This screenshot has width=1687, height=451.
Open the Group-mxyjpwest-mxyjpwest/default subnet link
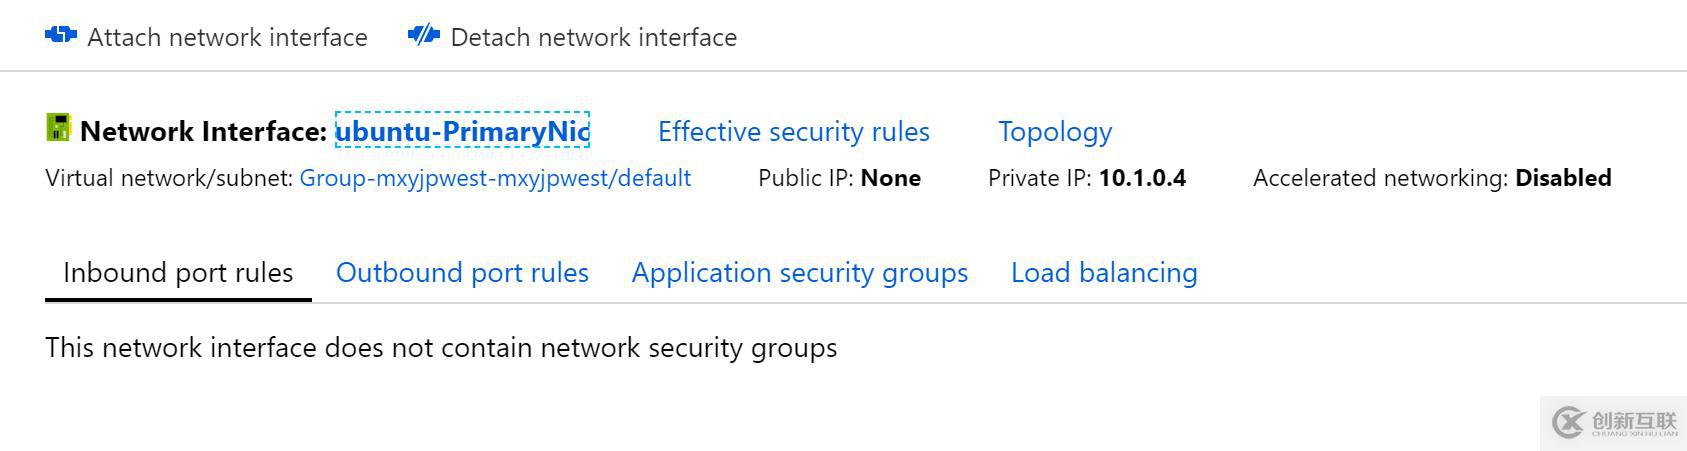tap(495, 178)
